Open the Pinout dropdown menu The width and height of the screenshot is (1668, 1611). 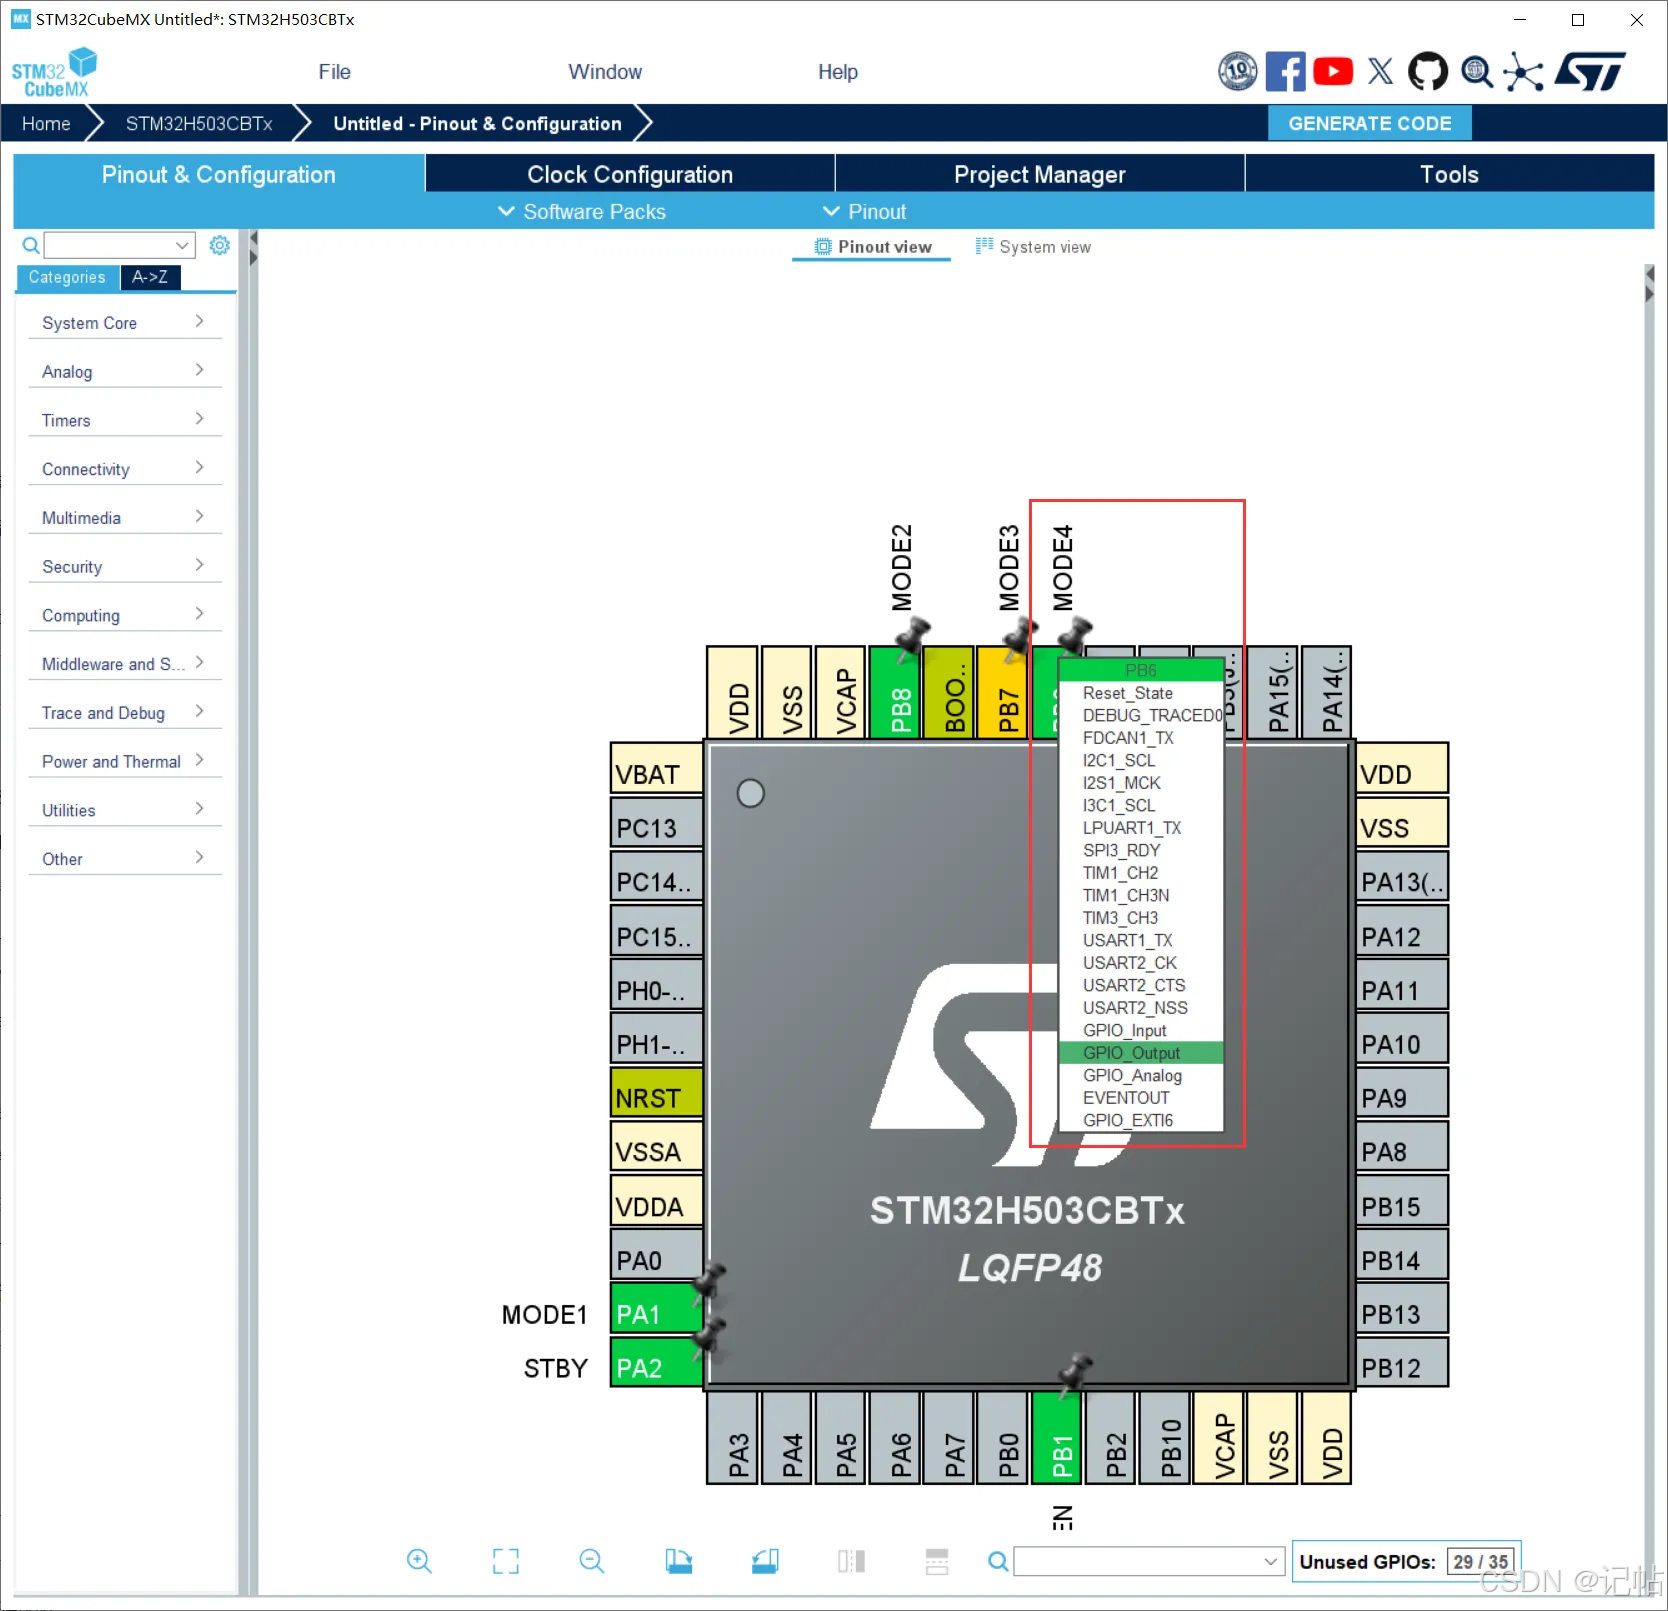(864, 212)
